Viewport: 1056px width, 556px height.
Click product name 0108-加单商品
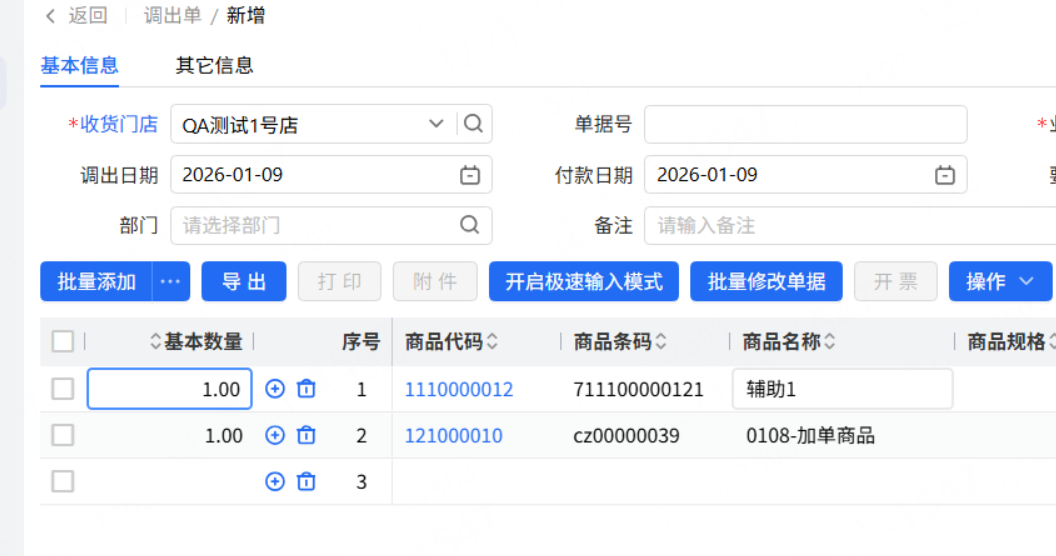pyautogui.click(x=810, y=436)
